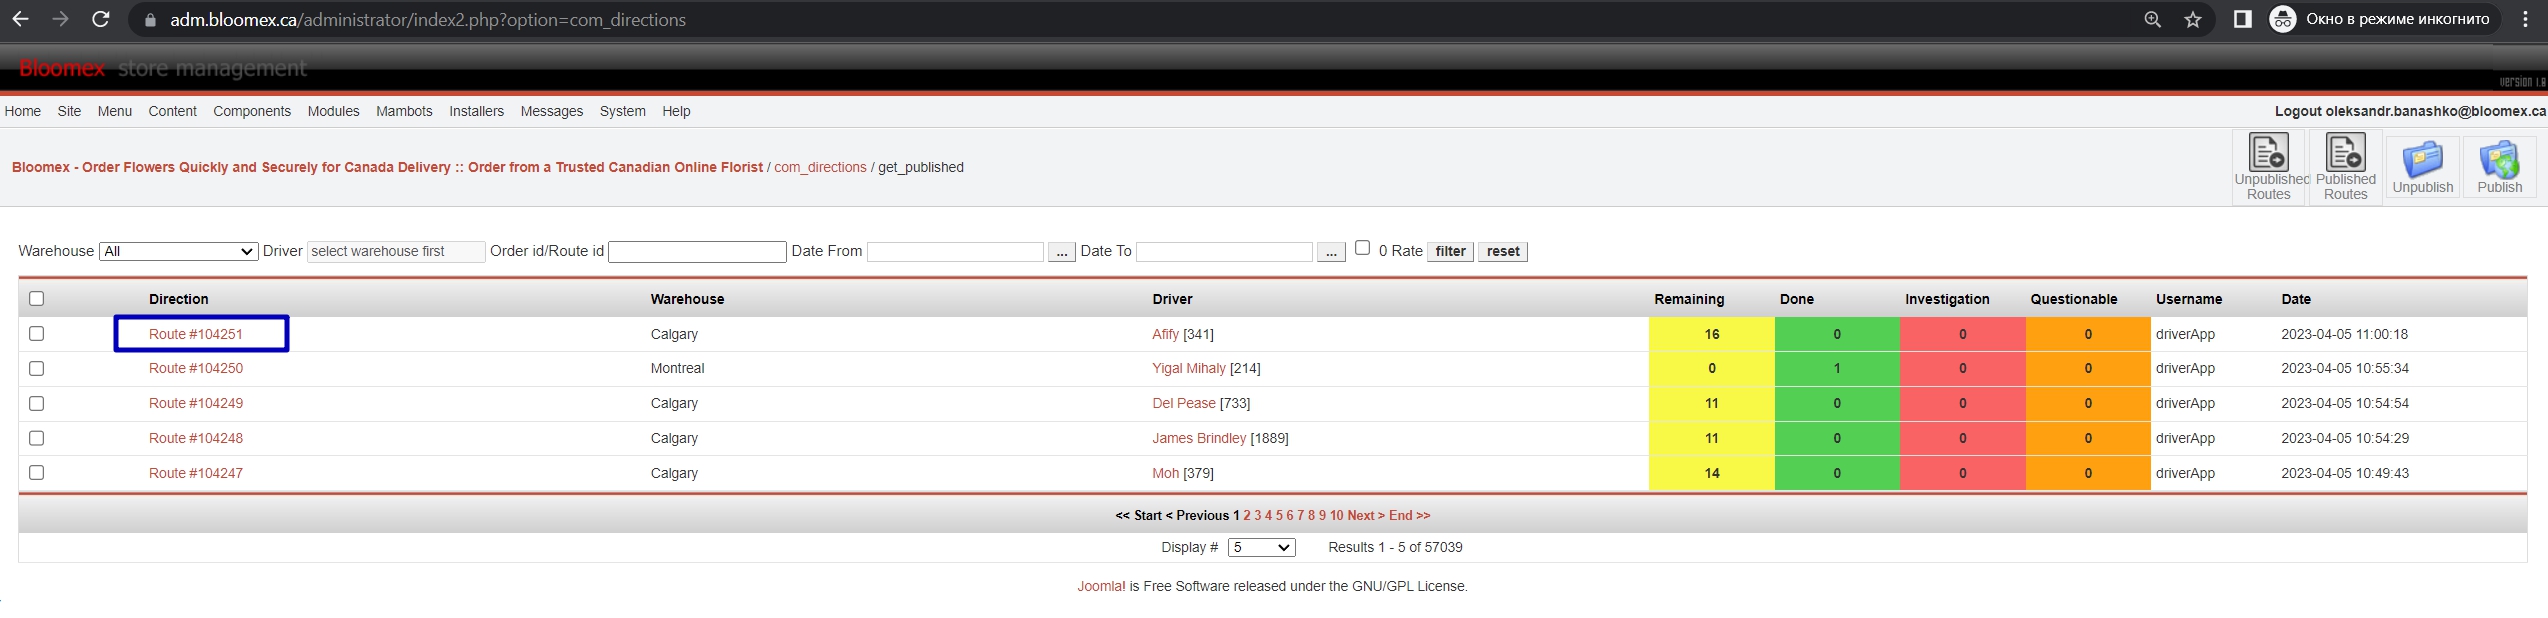
Task: Open Published Routes toolbar icon
Action: 2345,167
